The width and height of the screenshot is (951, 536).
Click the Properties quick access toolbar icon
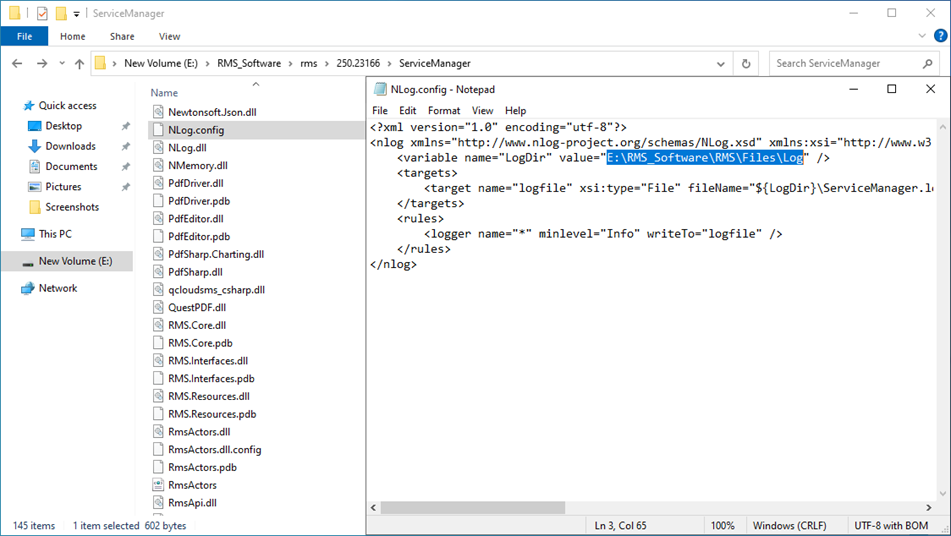42,13
